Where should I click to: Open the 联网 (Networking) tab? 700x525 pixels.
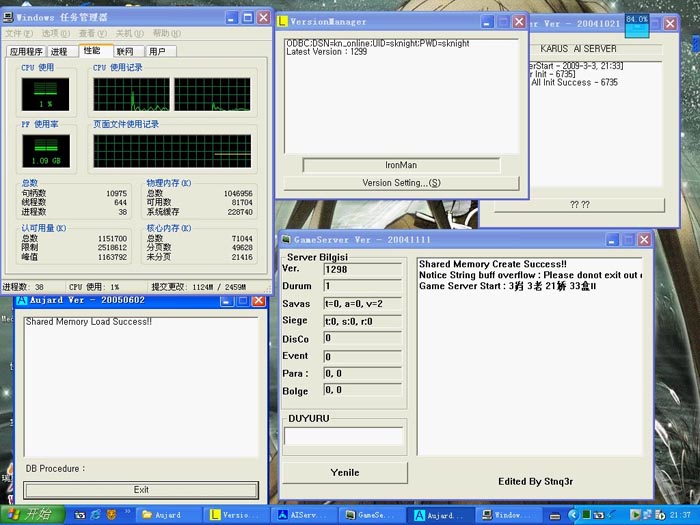124,51
